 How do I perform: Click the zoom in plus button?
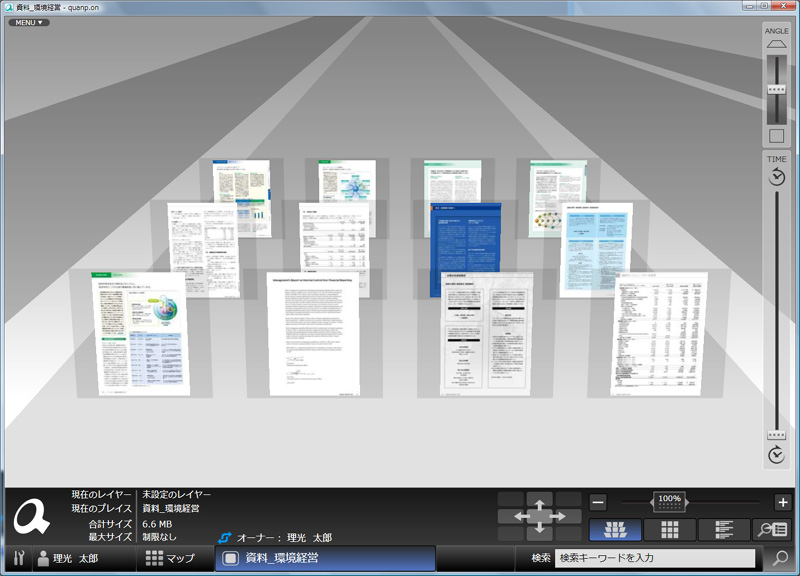pos(782,502)
